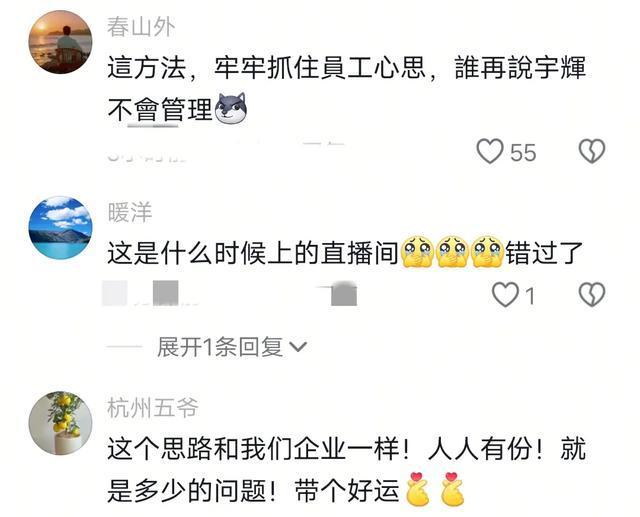Screen dimensions: 640x517
Task: Tap the like count 55
Action: click(523, 153)
